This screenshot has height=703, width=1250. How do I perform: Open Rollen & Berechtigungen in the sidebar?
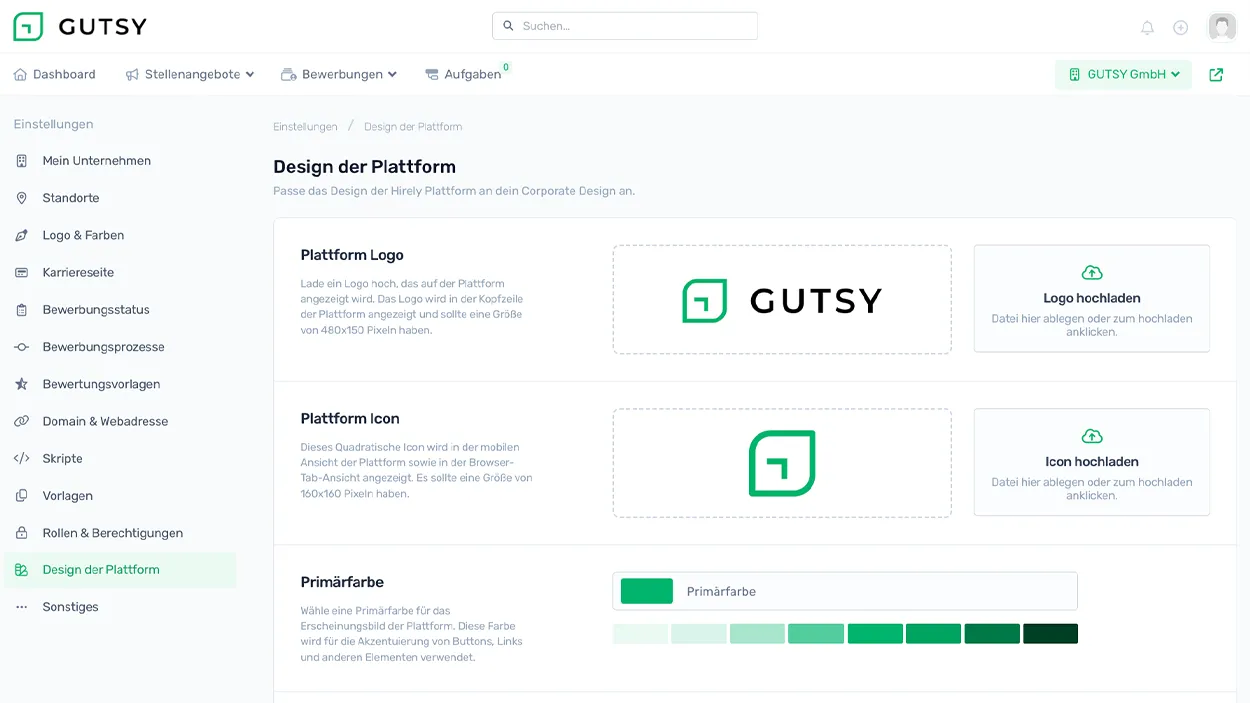pos(112,533)
